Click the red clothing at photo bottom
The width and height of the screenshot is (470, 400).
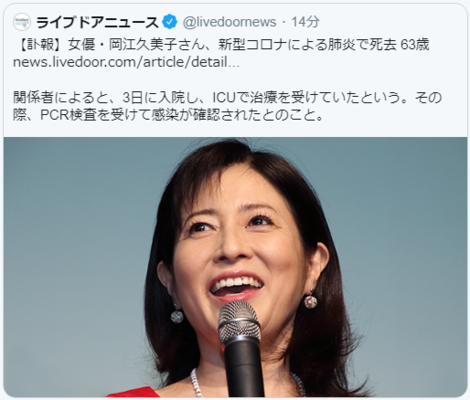[133, 392]
